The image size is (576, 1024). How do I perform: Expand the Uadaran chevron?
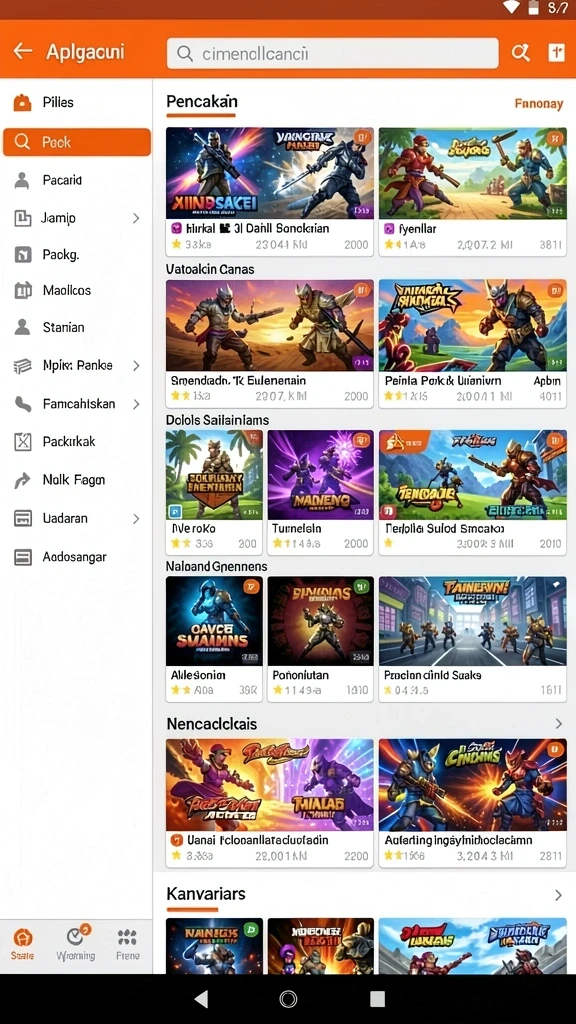136,519
